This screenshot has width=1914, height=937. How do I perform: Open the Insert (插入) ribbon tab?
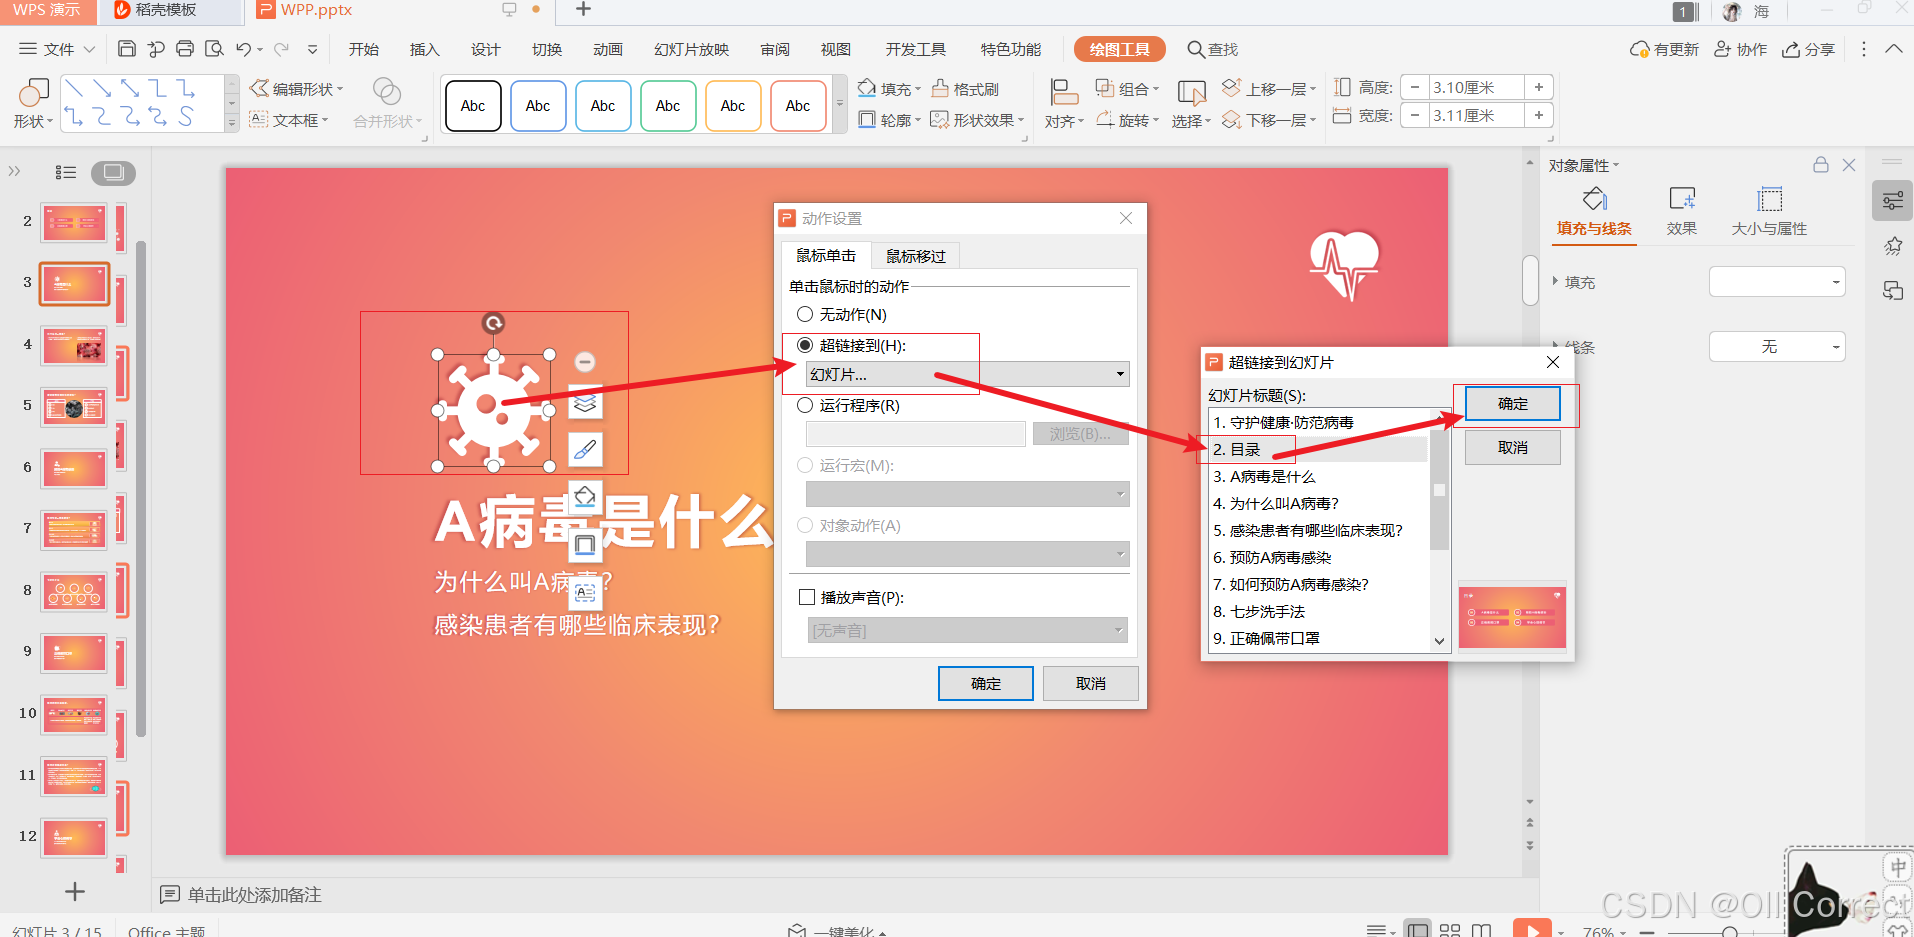point(425,49)
